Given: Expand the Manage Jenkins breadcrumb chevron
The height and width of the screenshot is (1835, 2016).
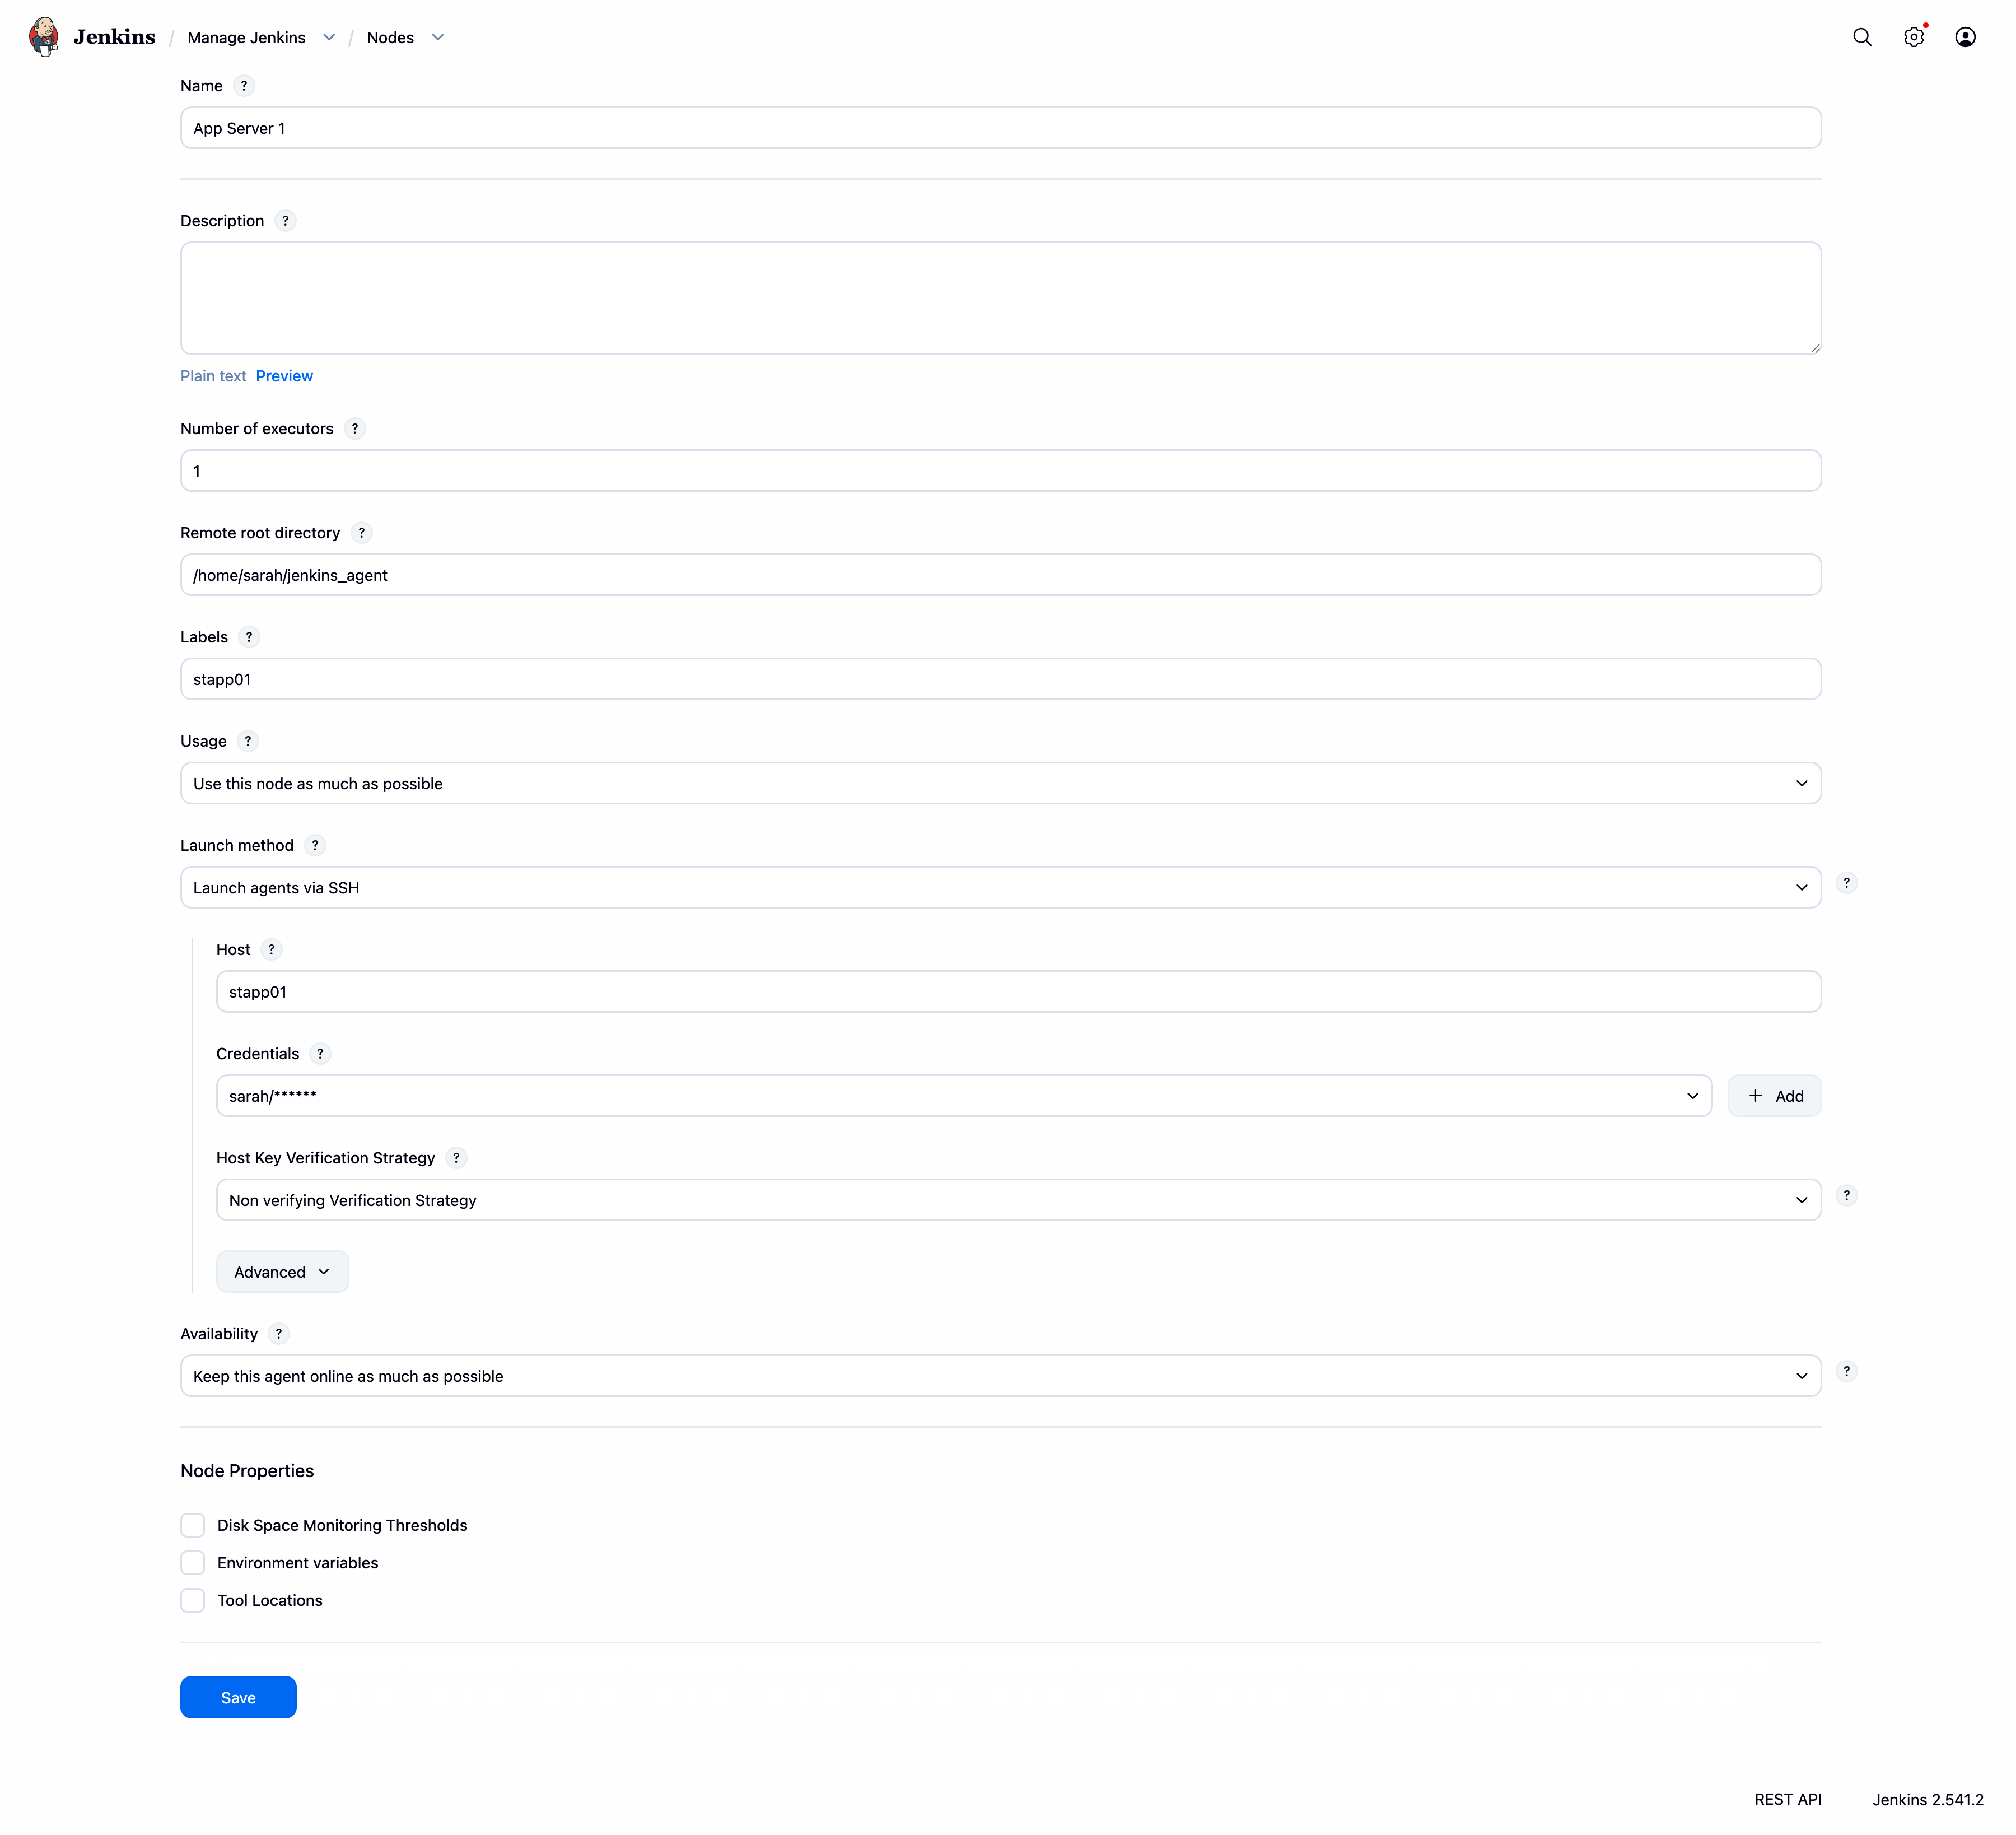Looking at the screenshot, I should coord(329,38).
